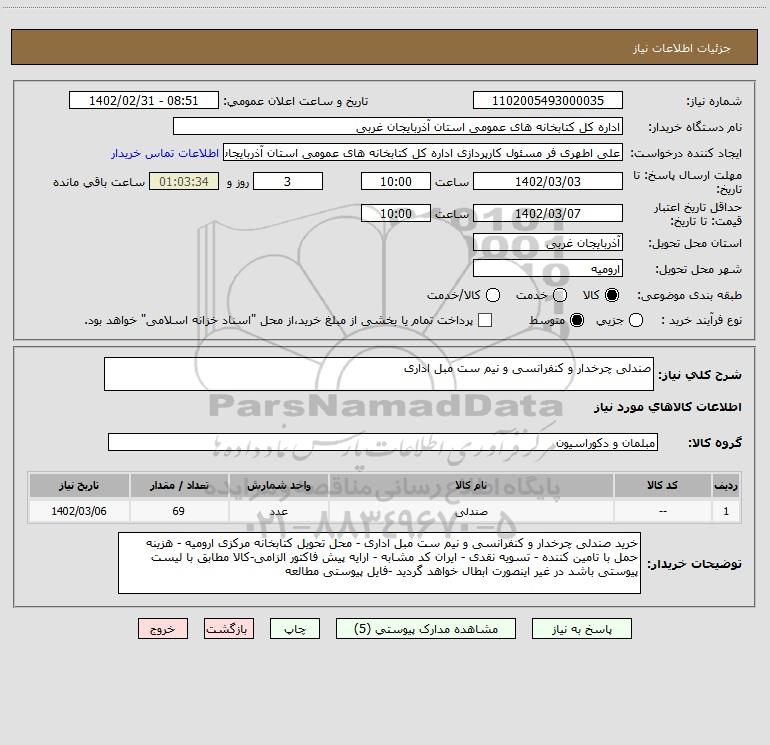Click row number 1 cell
The image size is (770, 745).
726,511
